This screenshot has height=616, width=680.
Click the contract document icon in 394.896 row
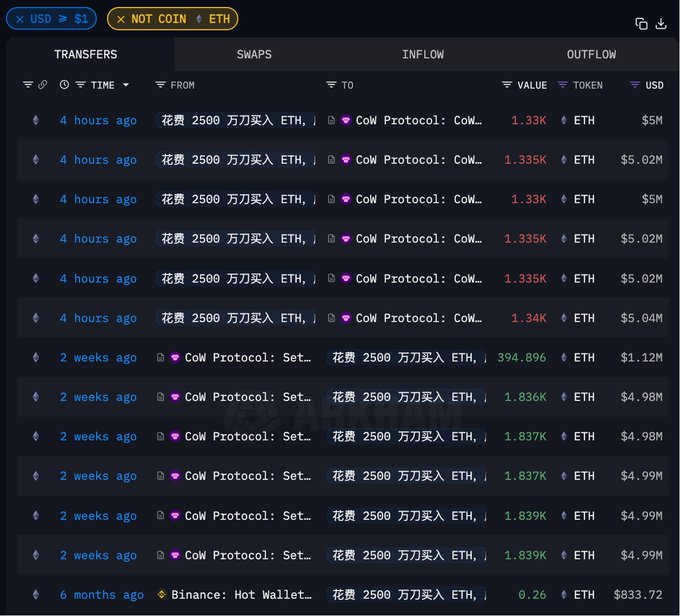point(160,357)
